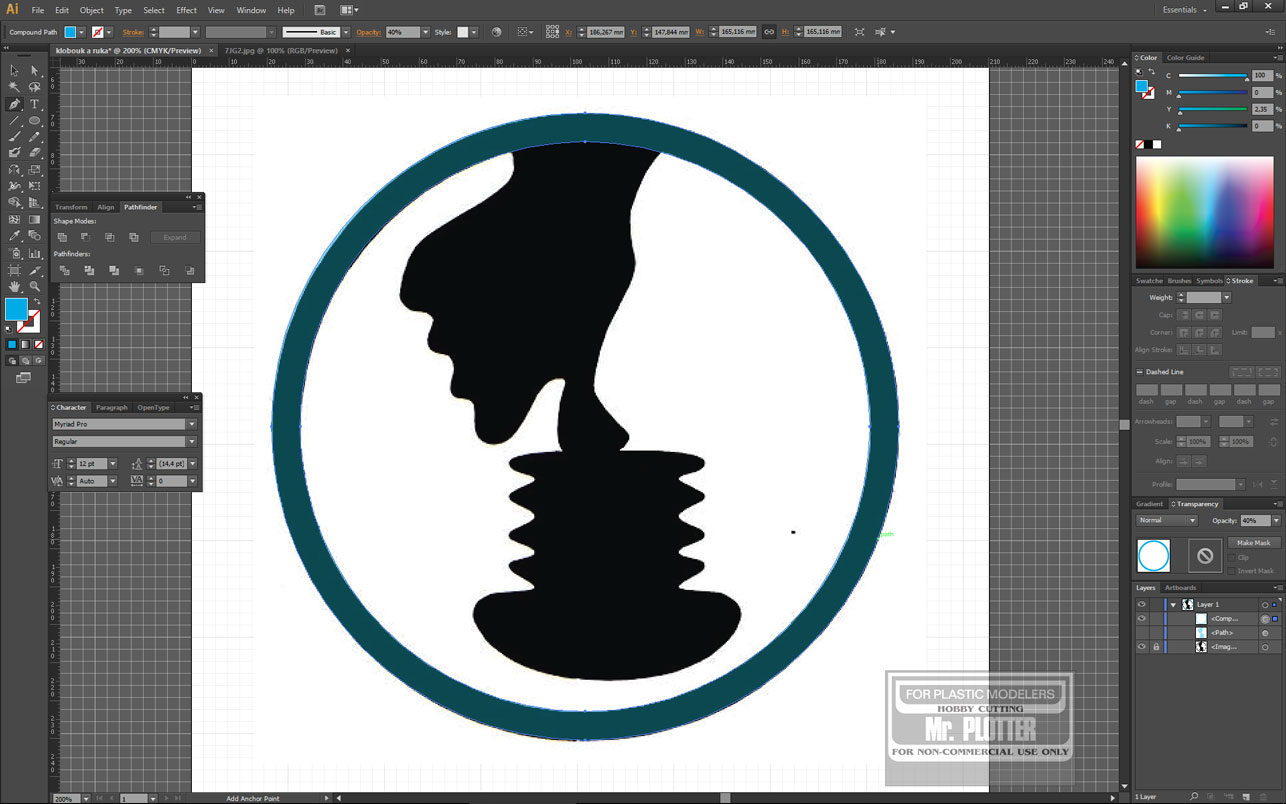Select the Direct Selection tool
Viewport: 1286px width, 804px height.
pos(34,71)
